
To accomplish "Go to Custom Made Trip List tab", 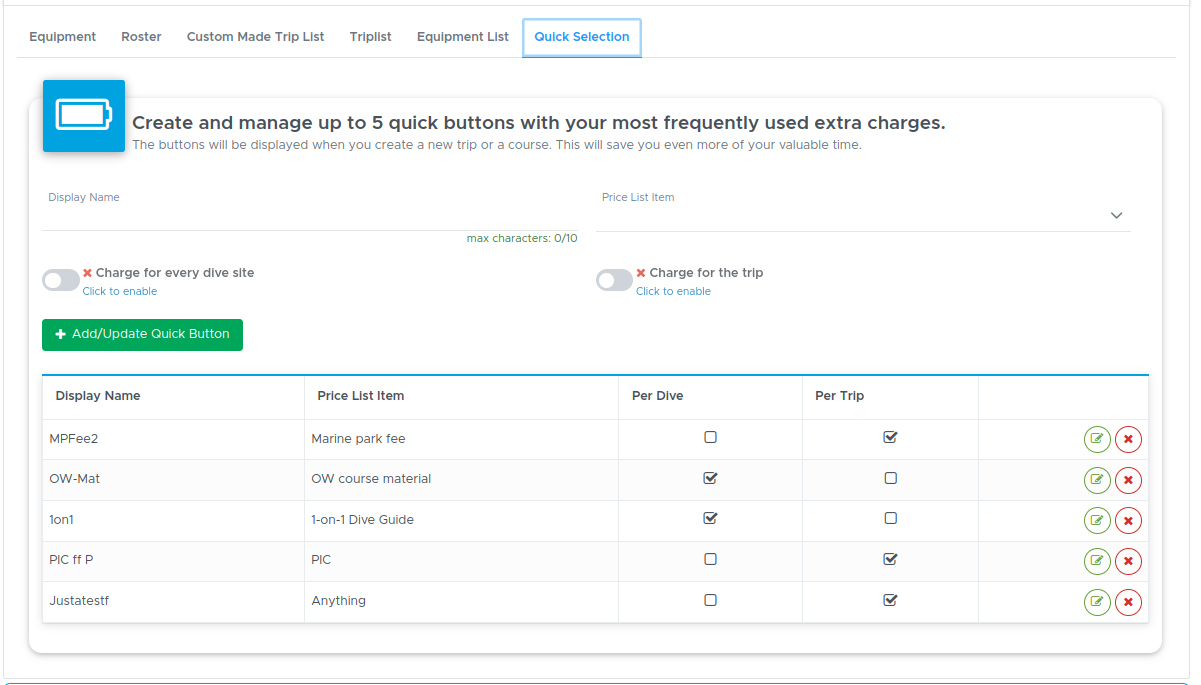I will [256, 37].
